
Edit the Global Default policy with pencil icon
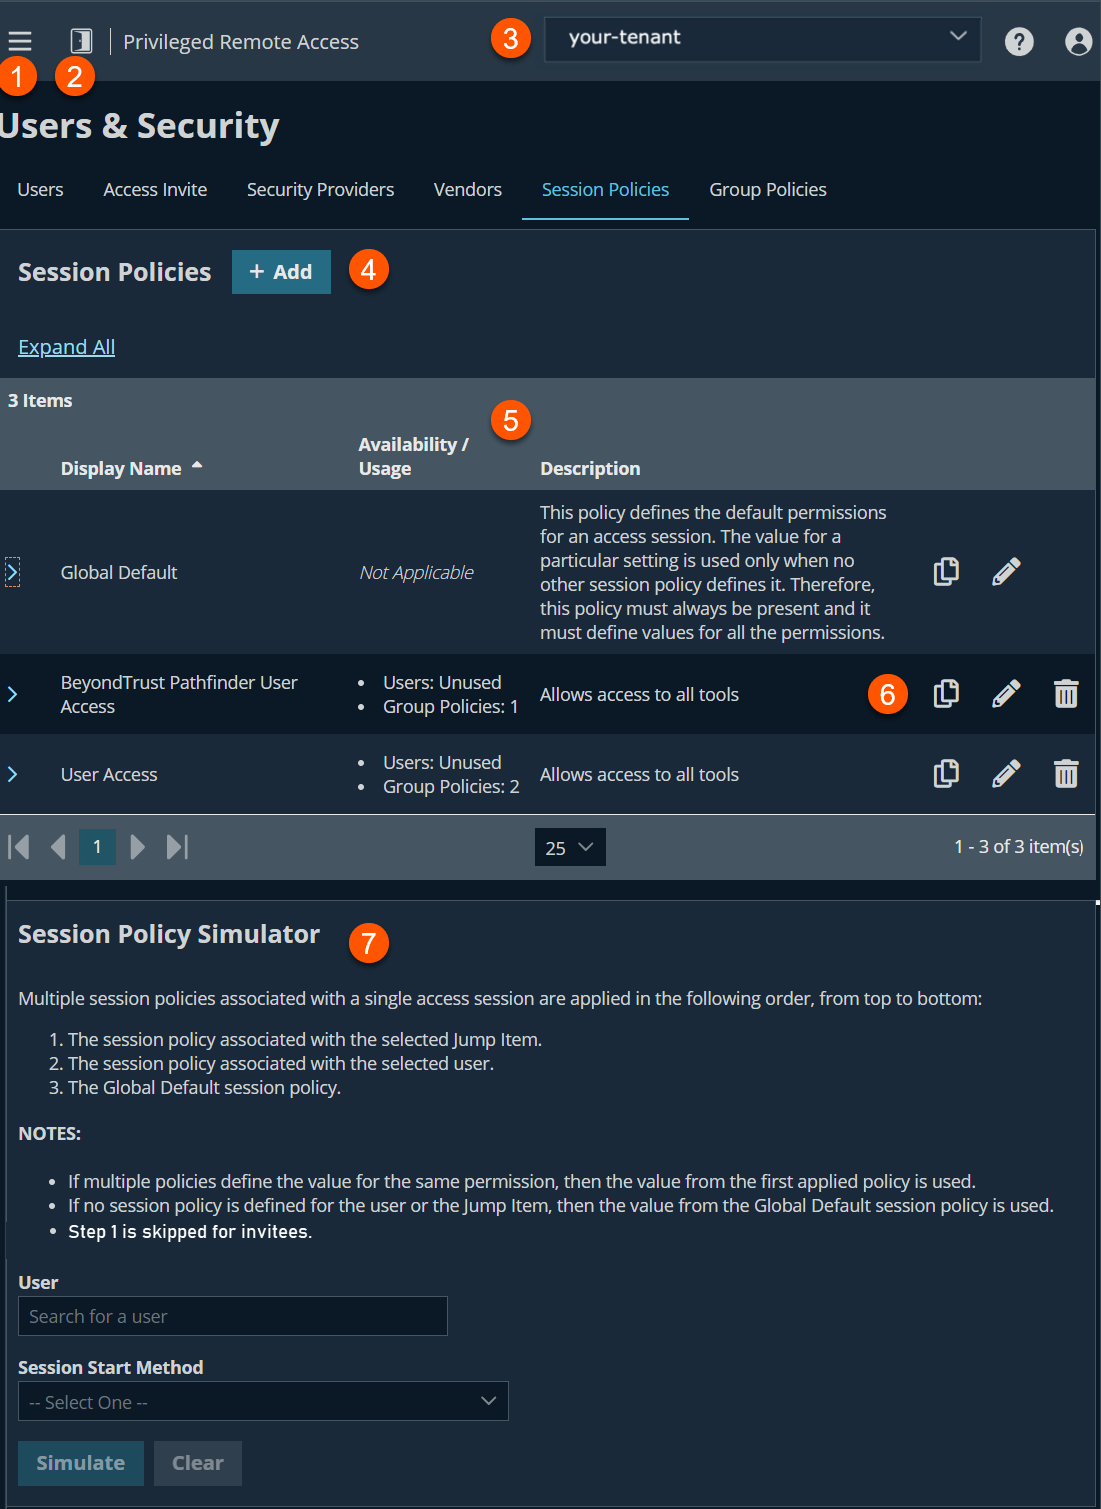point(1006,571)
